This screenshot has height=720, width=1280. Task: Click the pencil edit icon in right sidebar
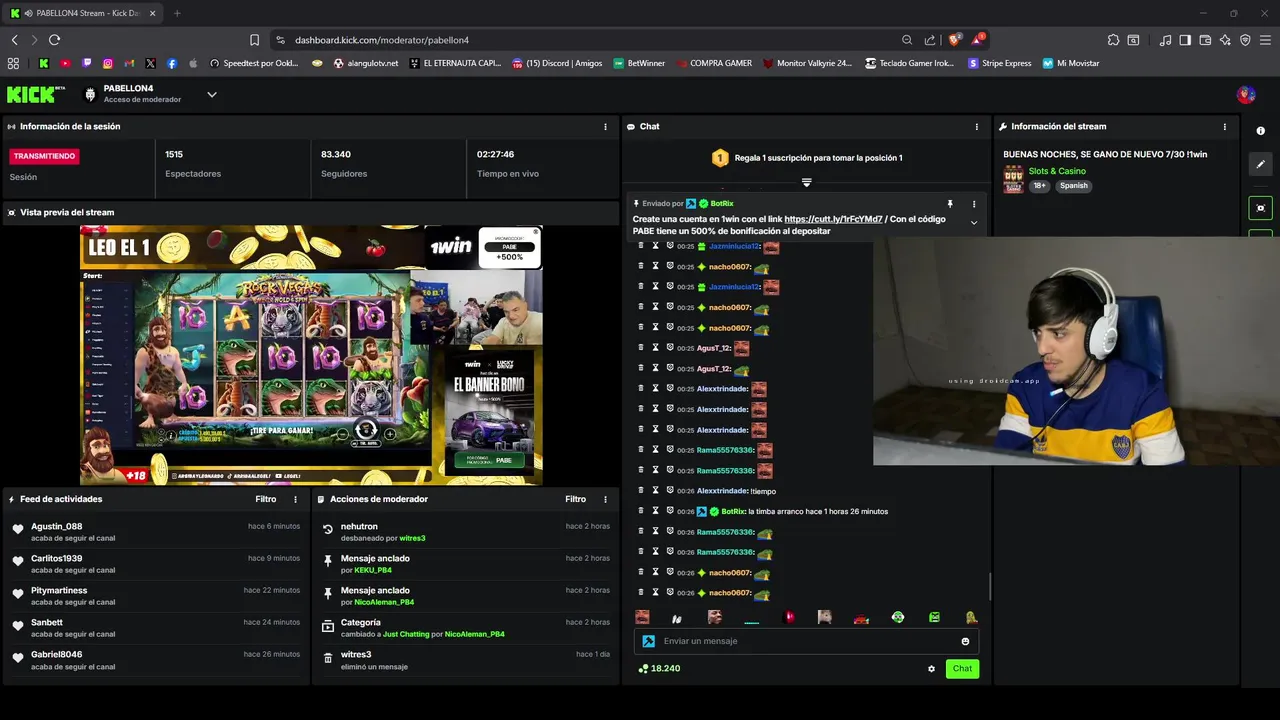[x=1261, y=164]
